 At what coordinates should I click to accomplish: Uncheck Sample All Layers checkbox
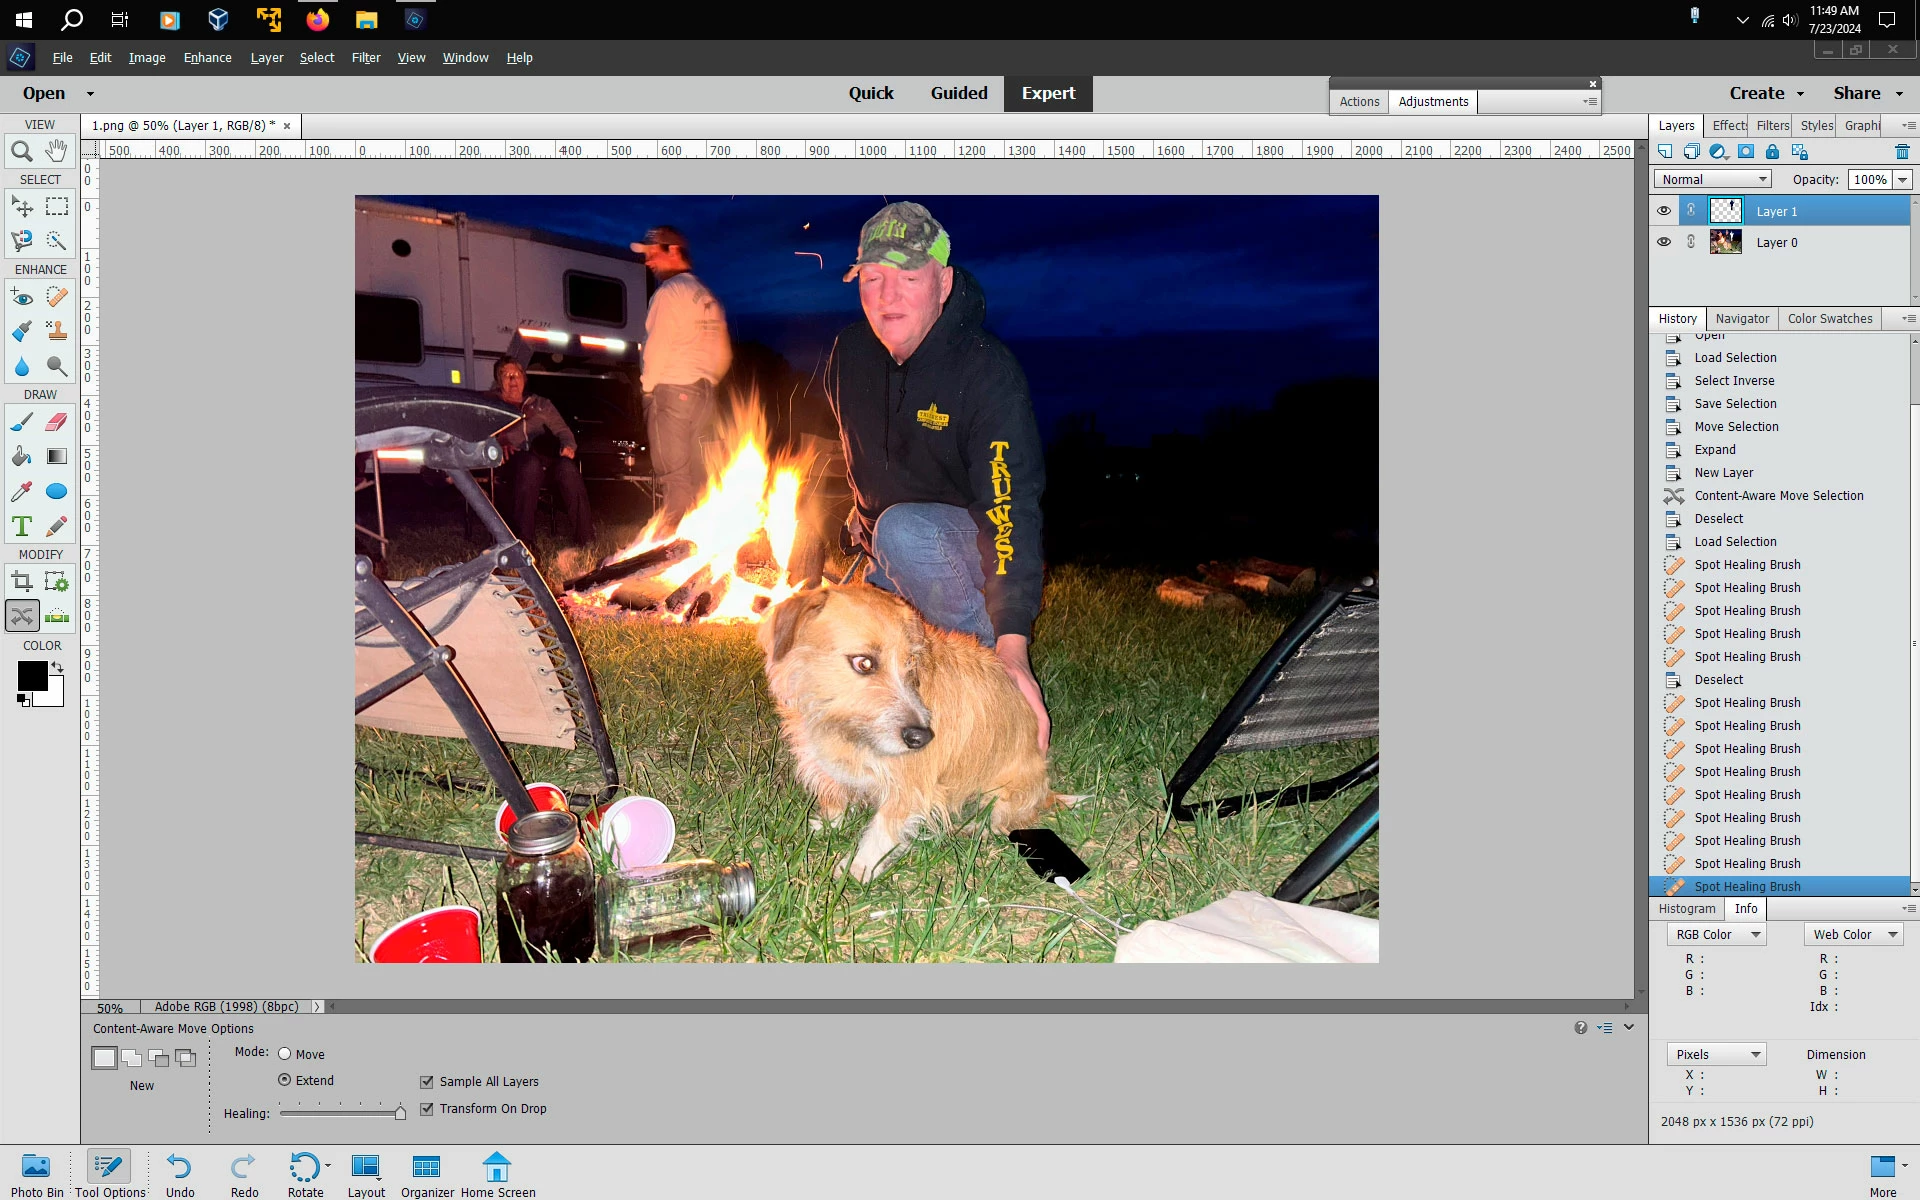click(427, 1082)
